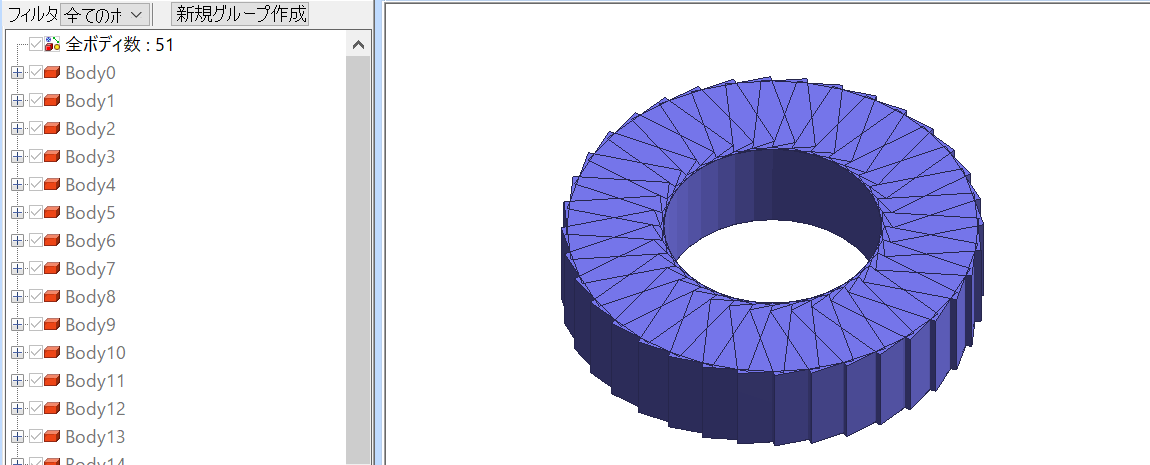Toggle the checkbox next to Body7
The image size is (1150, 465).
[36, 268]
